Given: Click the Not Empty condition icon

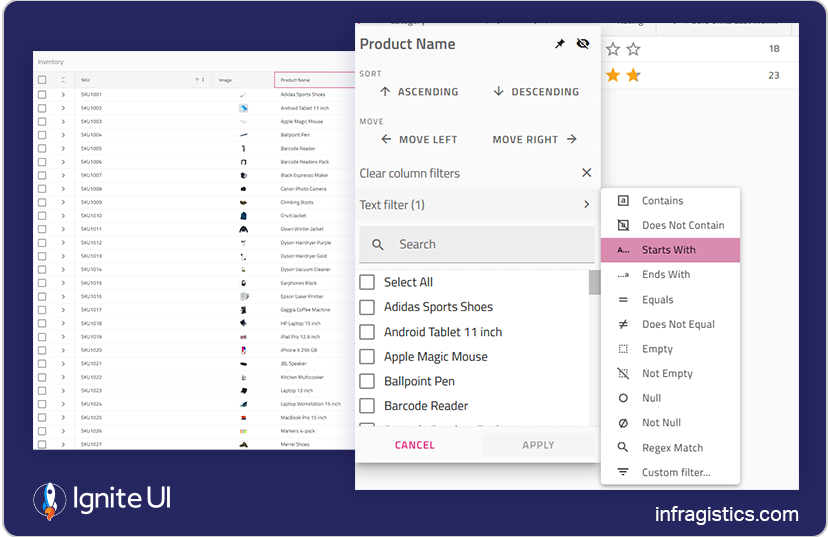Looking at the screenshot, I should click(x=623, y=373).
